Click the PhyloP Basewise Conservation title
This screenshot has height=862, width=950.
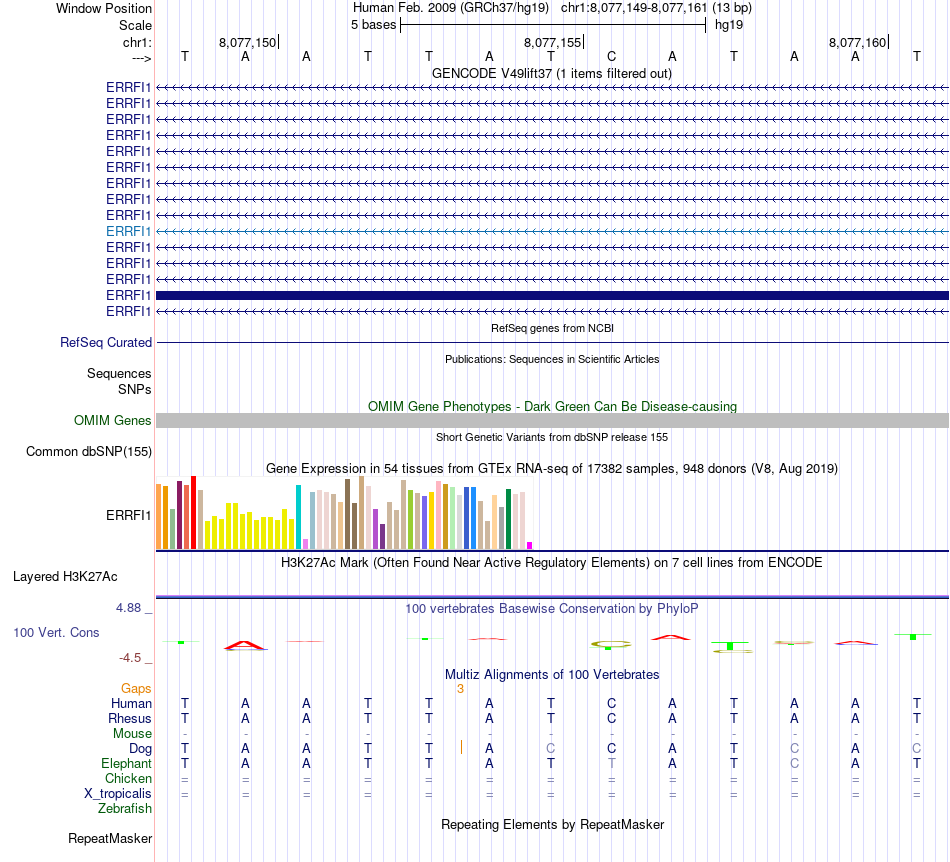point(552,608)
